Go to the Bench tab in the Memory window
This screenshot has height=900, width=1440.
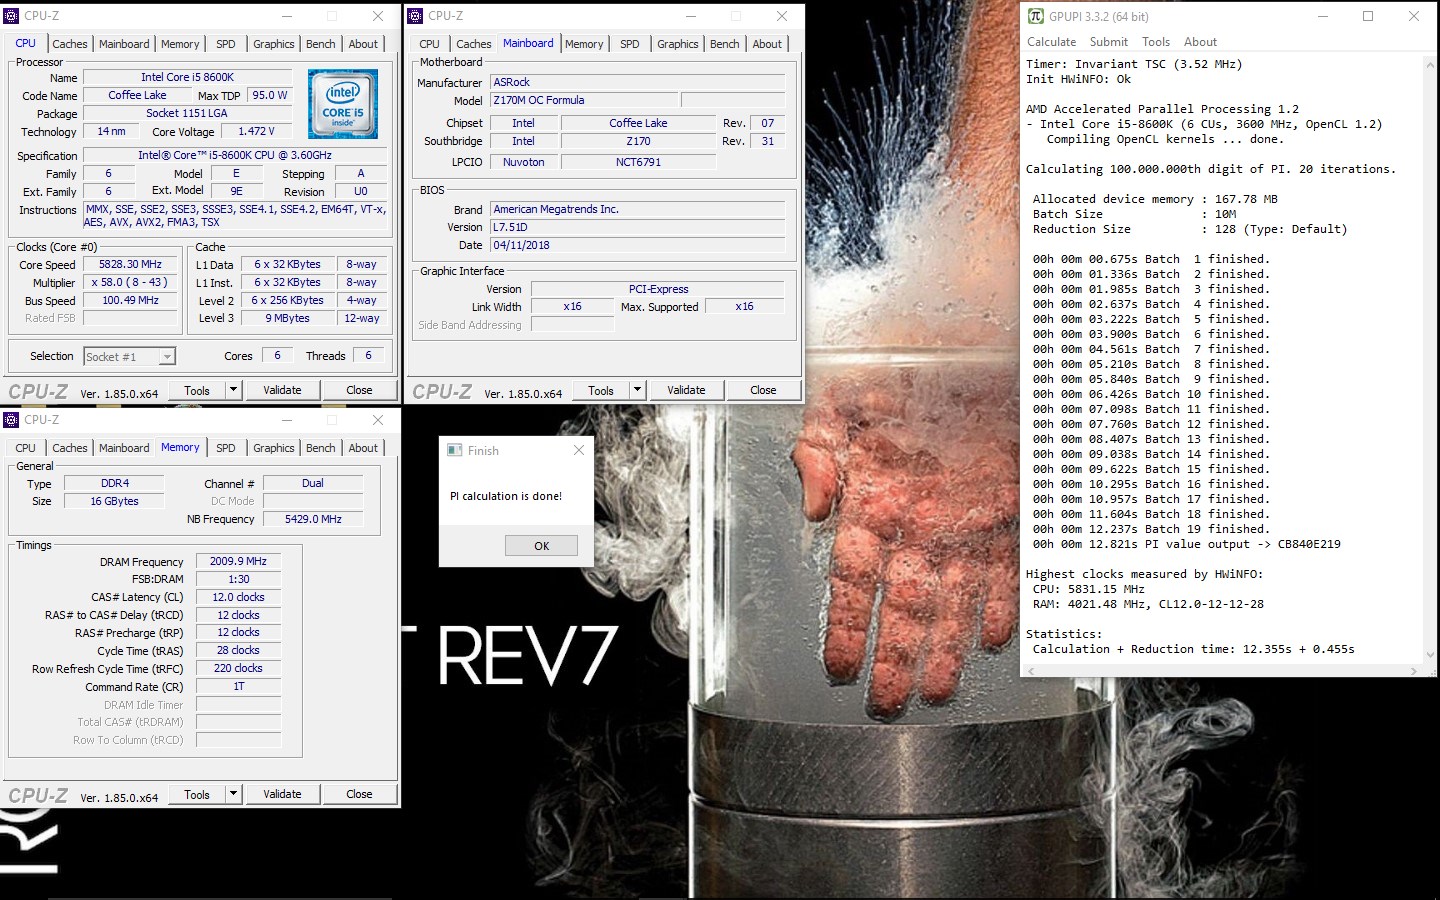(x=321, y=448)
